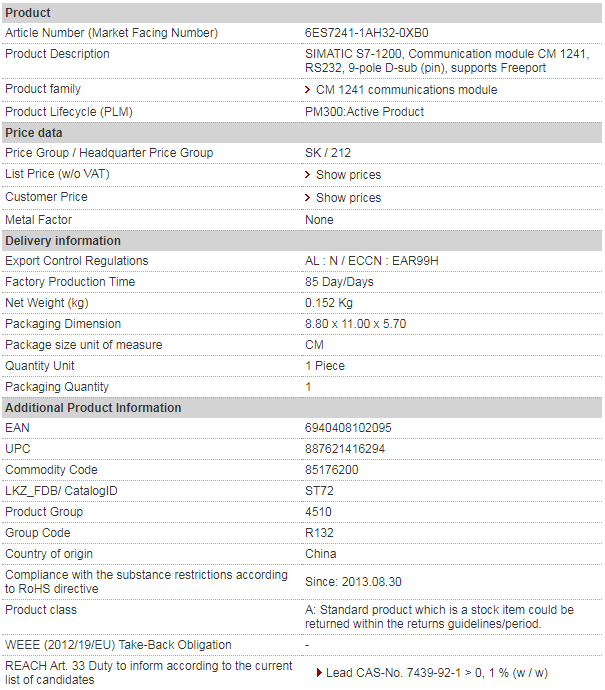The height and width of the screenshot is (690, 605).
Task: Select the Delivery information section header
Action: click(x=302, y=241)
